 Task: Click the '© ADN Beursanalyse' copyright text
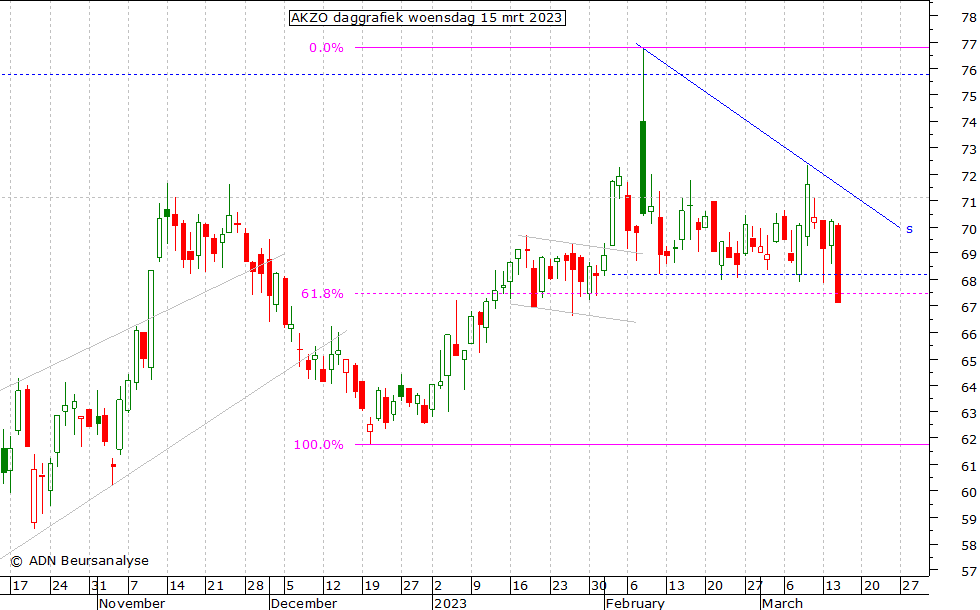point(79,561)
